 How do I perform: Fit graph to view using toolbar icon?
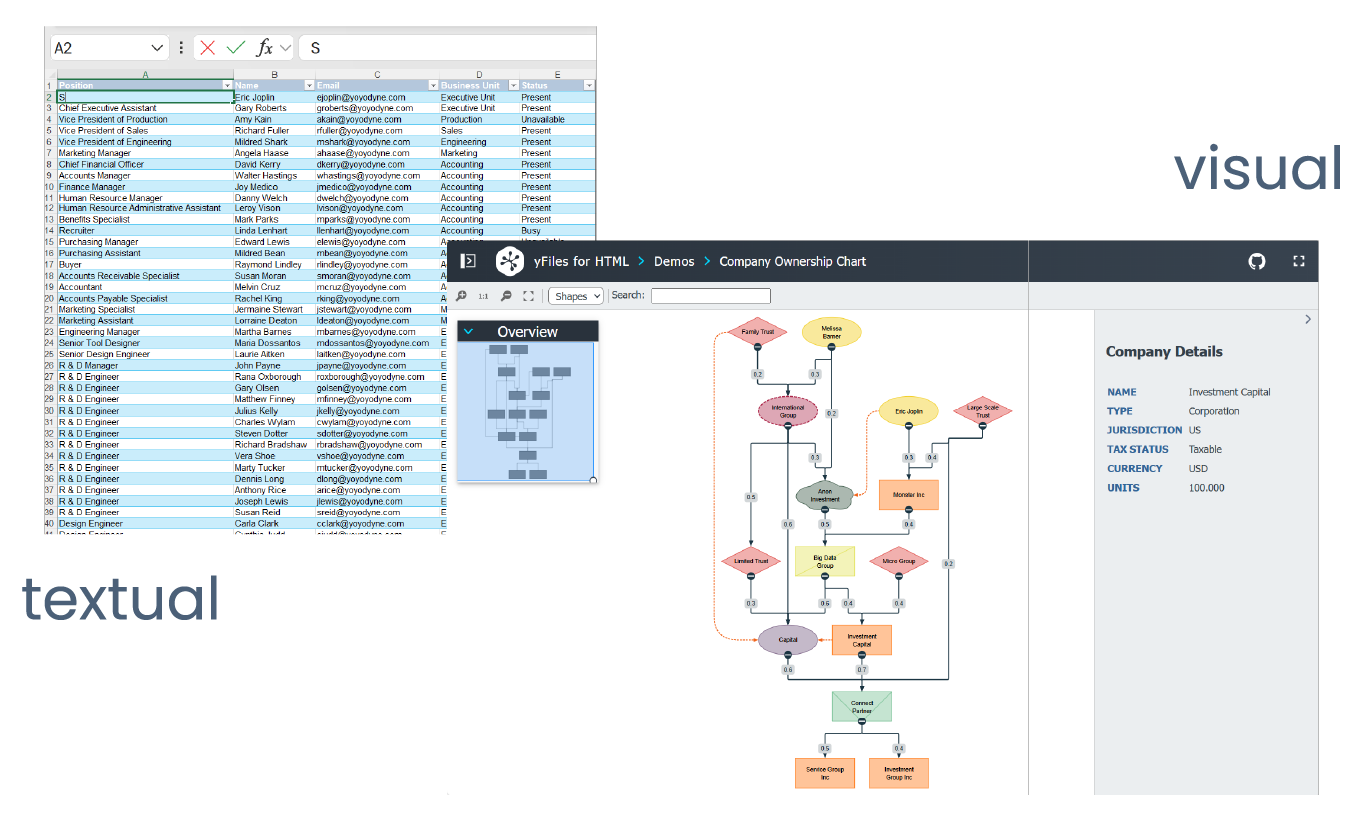(x=528, y=296)
